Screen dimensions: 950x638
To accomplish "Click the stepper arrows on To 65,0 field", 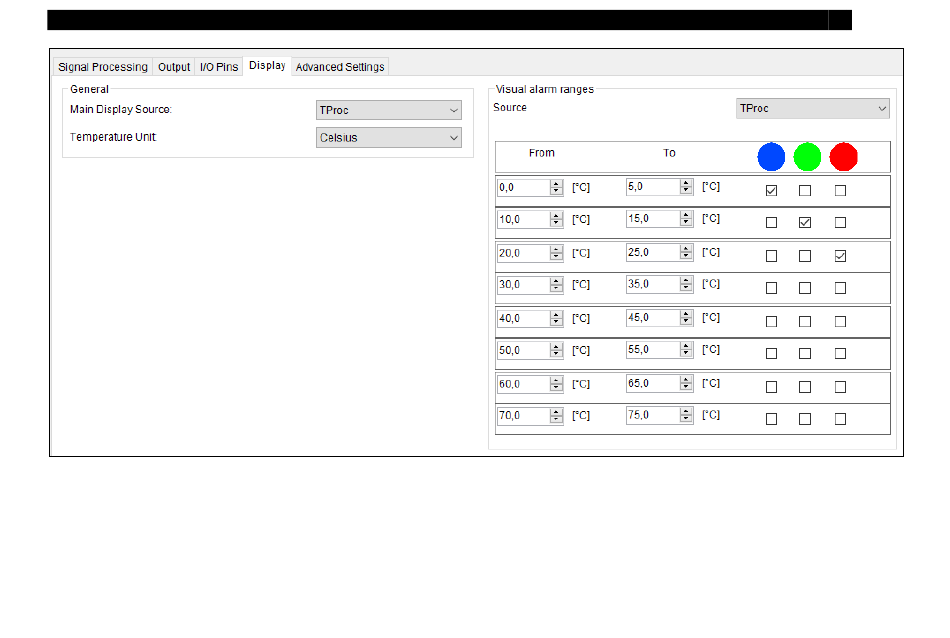I will [x=686, y=384].
